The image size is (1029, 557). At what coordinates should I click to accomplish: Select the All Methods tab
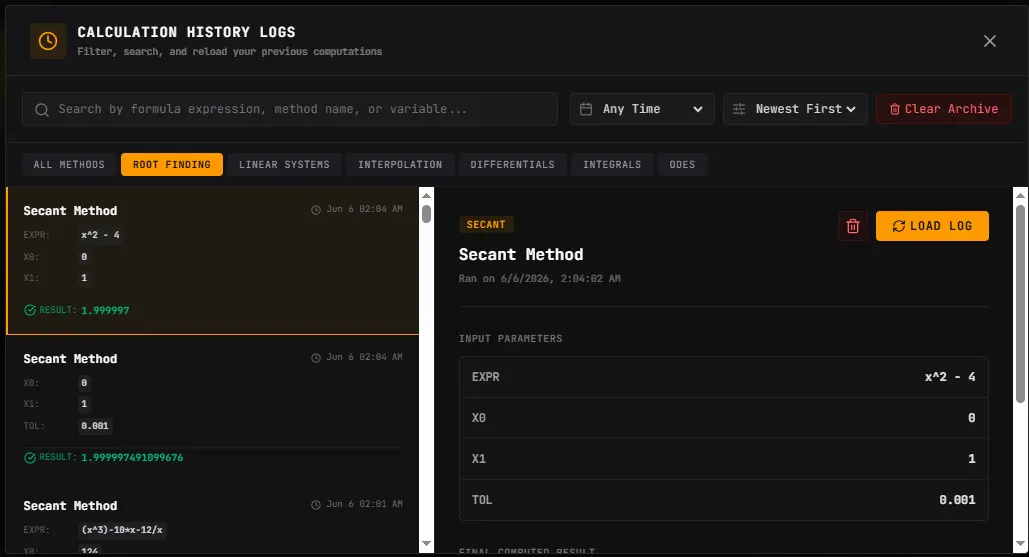click(69, 165)
